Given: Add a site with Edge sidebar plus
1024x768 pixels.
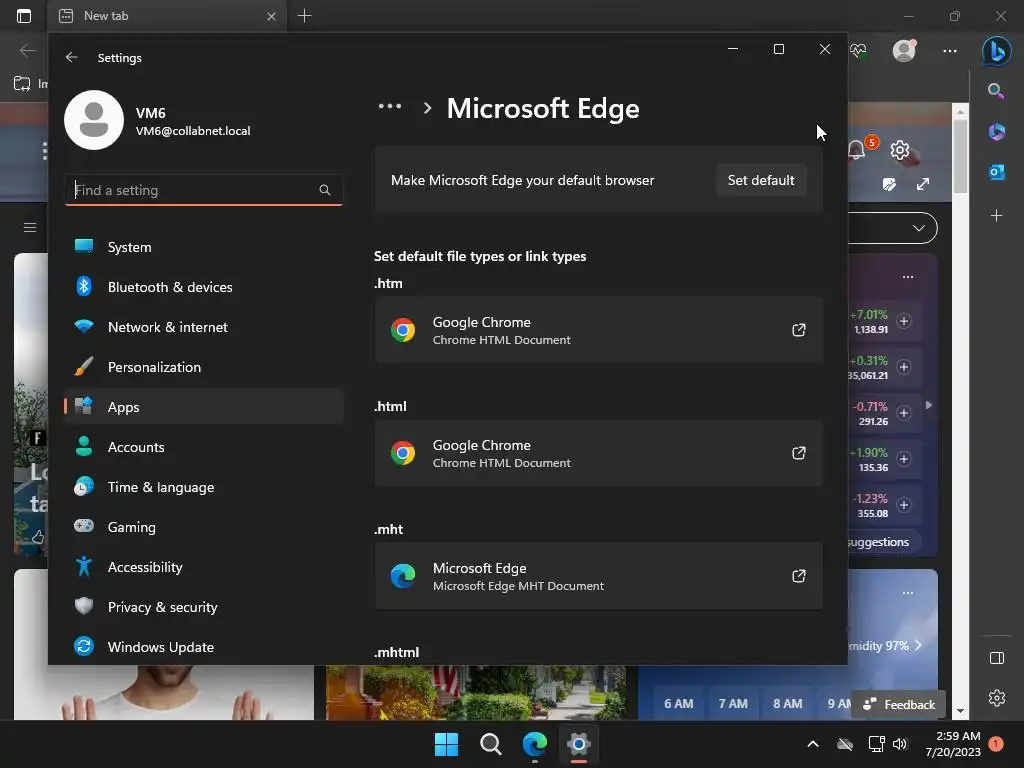Looking at the screenshot, I should pos(997,215).
